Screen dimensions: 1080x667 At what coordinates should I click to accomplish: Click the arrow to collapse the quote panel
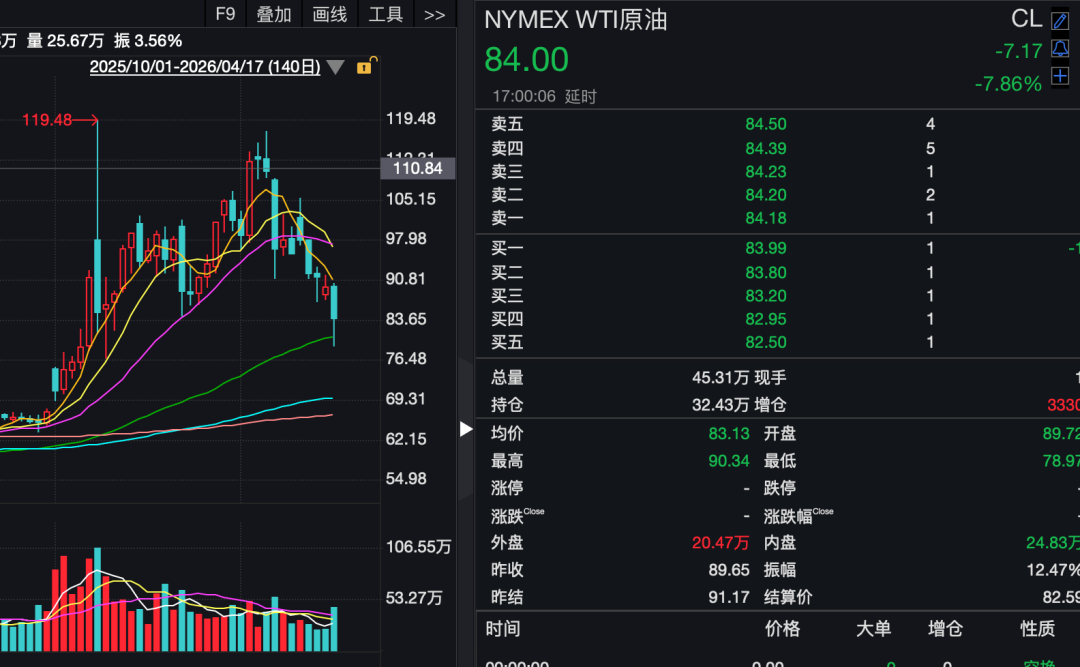pyautogui.click(x=465, y=429)
